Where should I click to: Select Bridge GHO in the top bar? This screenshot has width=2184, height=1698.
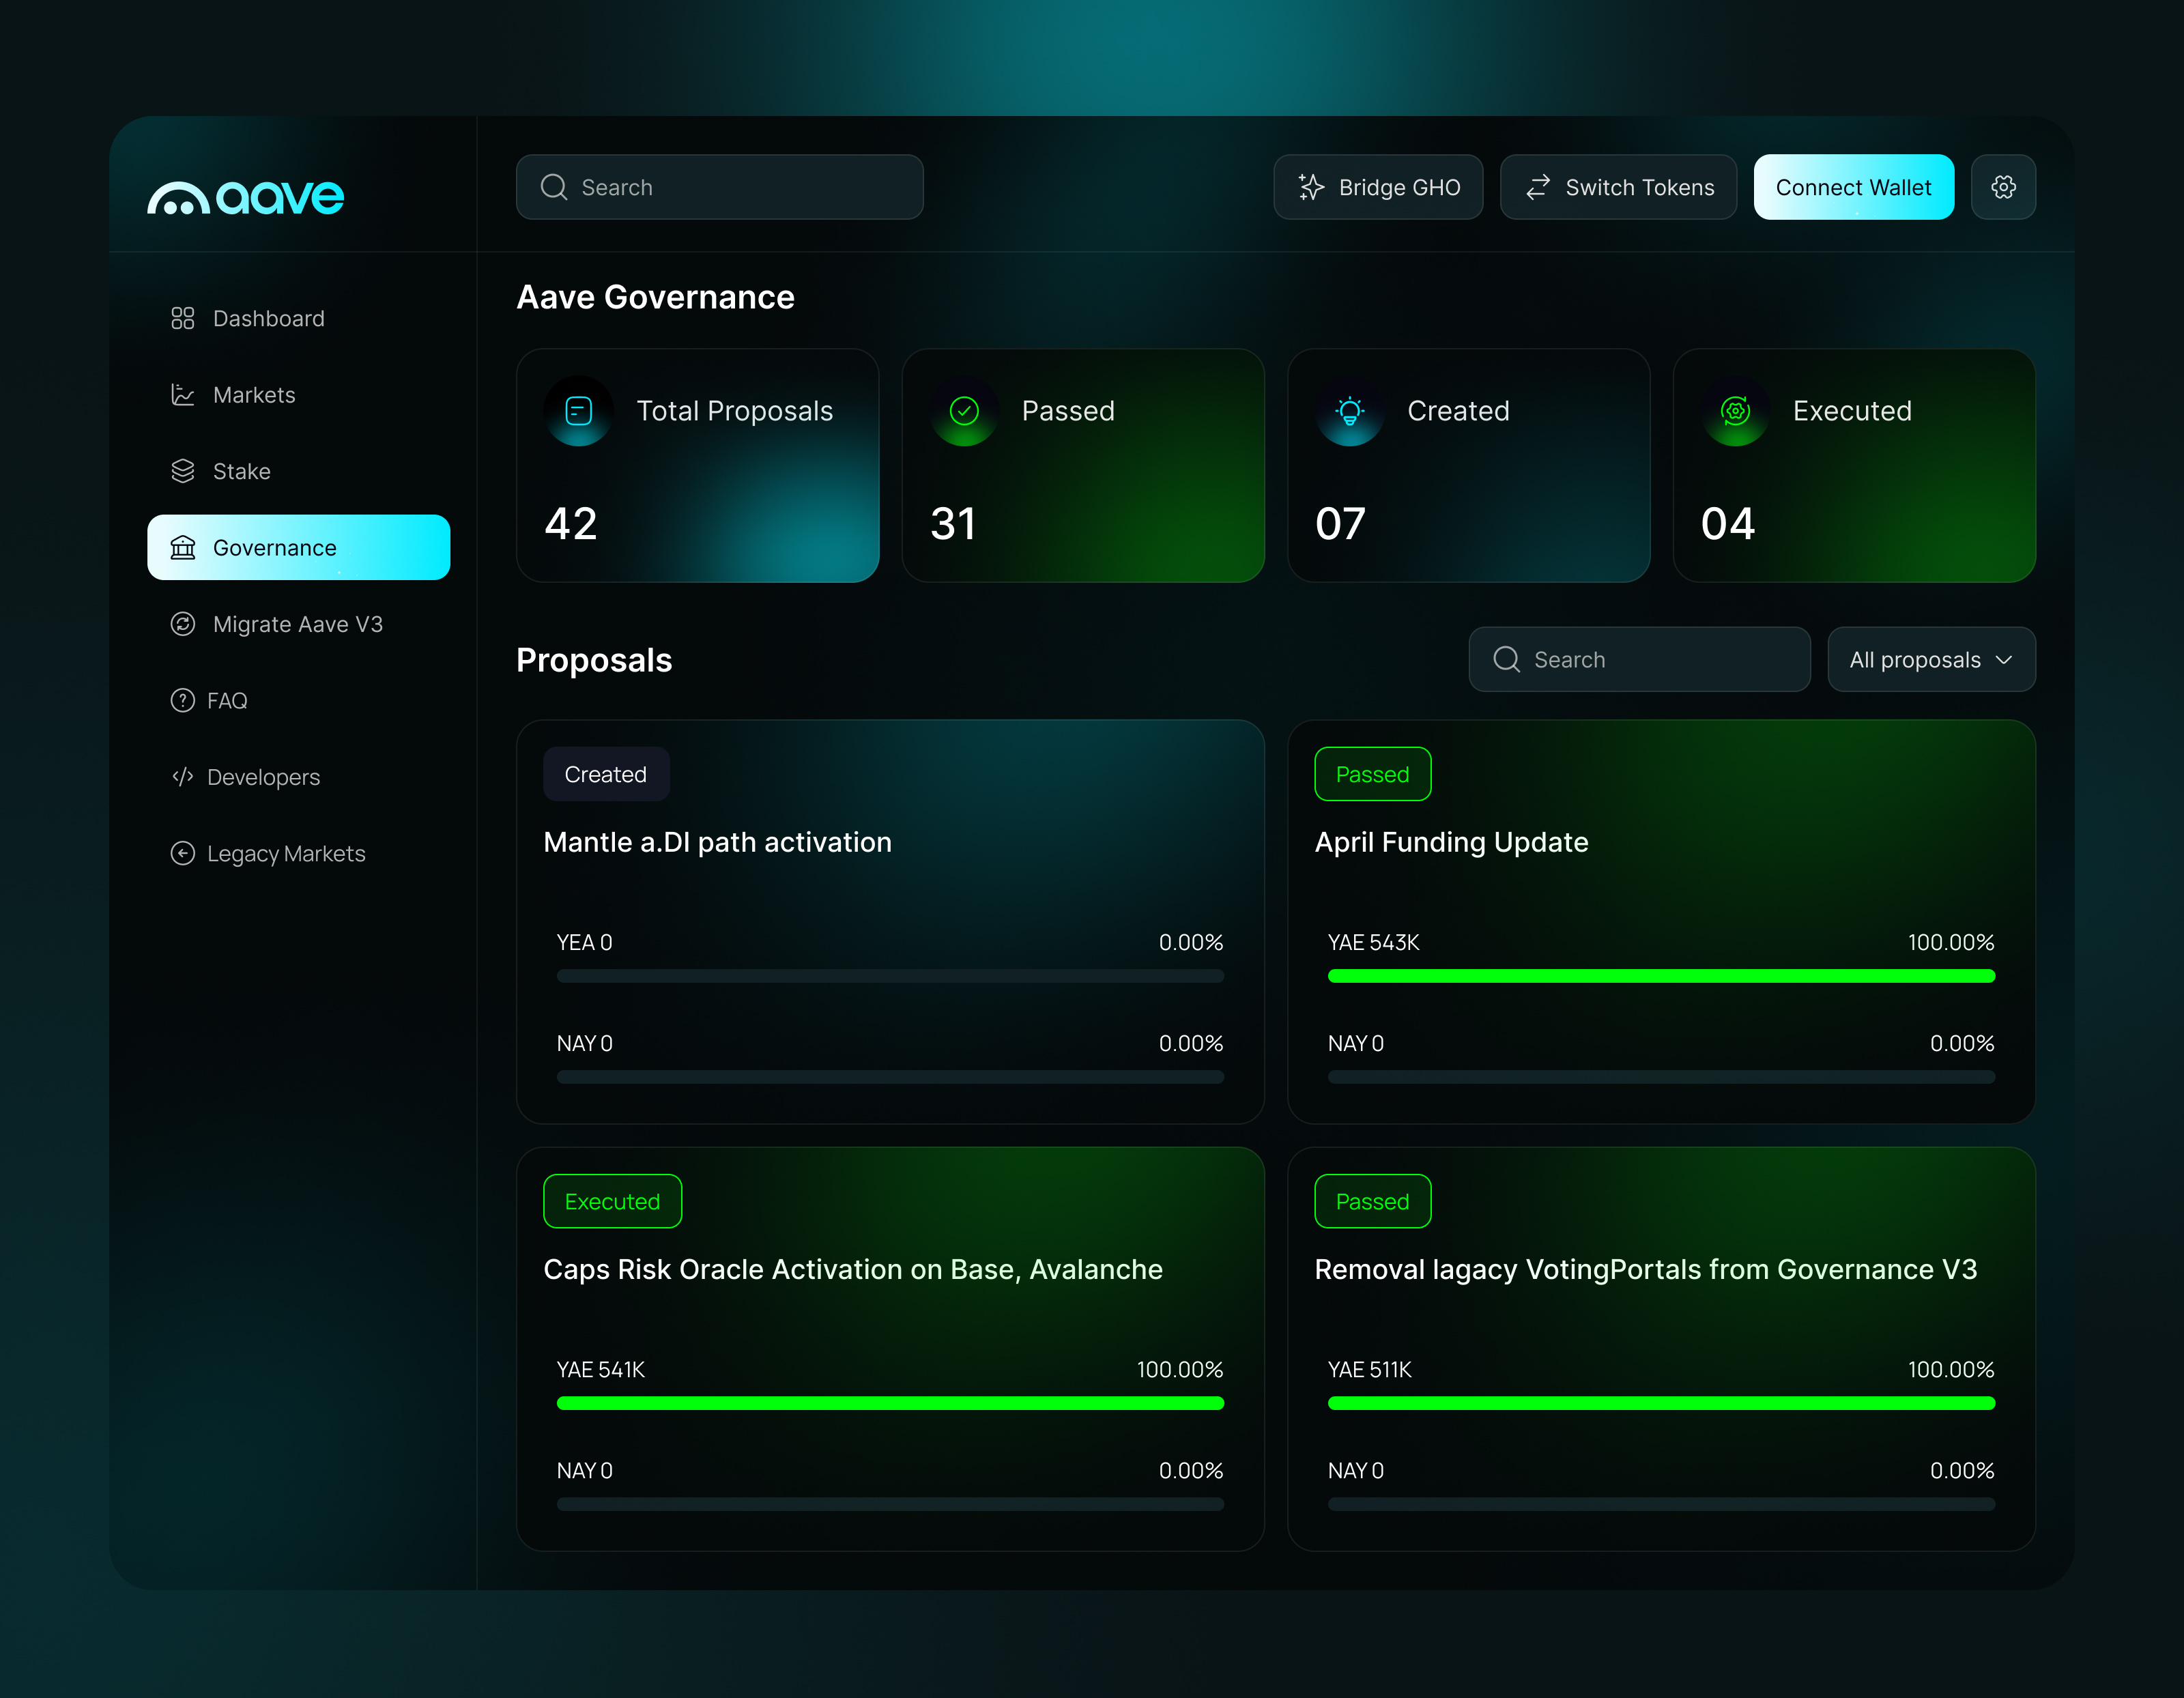1378,186
